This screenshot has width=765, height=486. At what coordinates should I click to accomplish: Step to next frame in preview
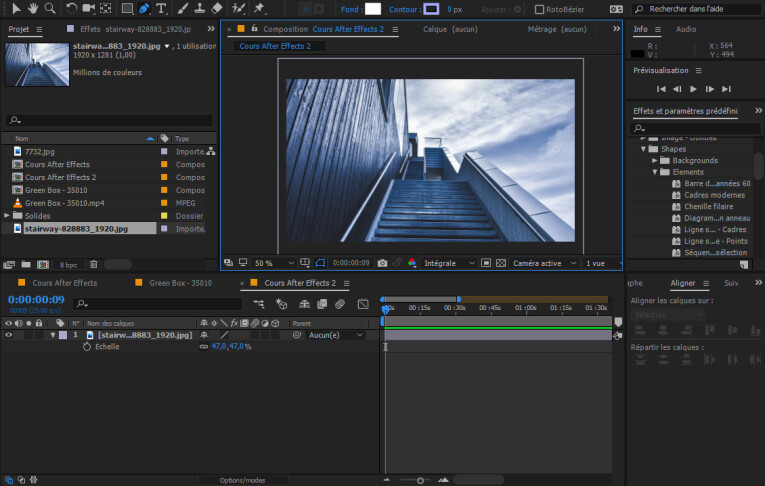pyautogui.click(x=710, y=89)
